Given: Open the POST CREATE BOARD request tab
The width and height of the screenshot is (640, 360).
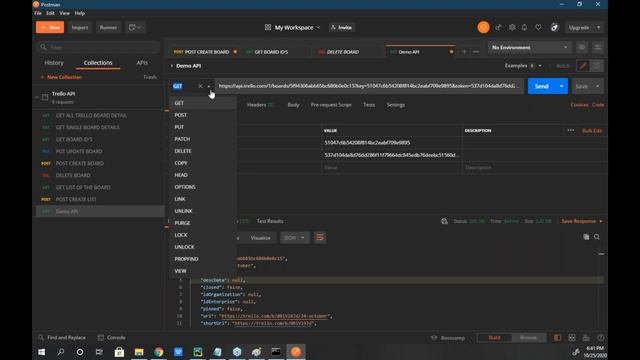Looking at the screenshot, I should click(x=204, y=52).
